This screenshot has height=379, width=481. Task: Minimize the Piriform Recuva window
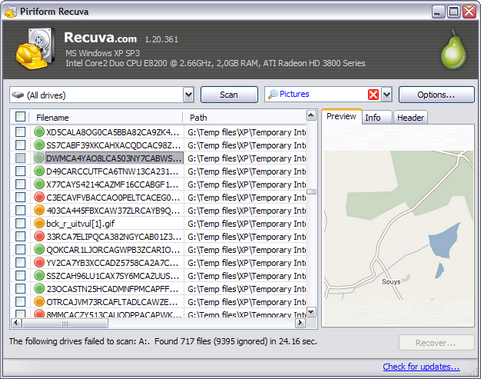438,12
